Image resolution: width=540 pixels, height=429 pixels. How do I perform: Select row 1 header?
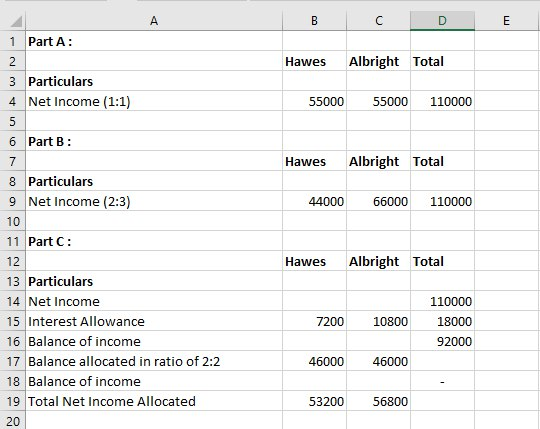13,41
